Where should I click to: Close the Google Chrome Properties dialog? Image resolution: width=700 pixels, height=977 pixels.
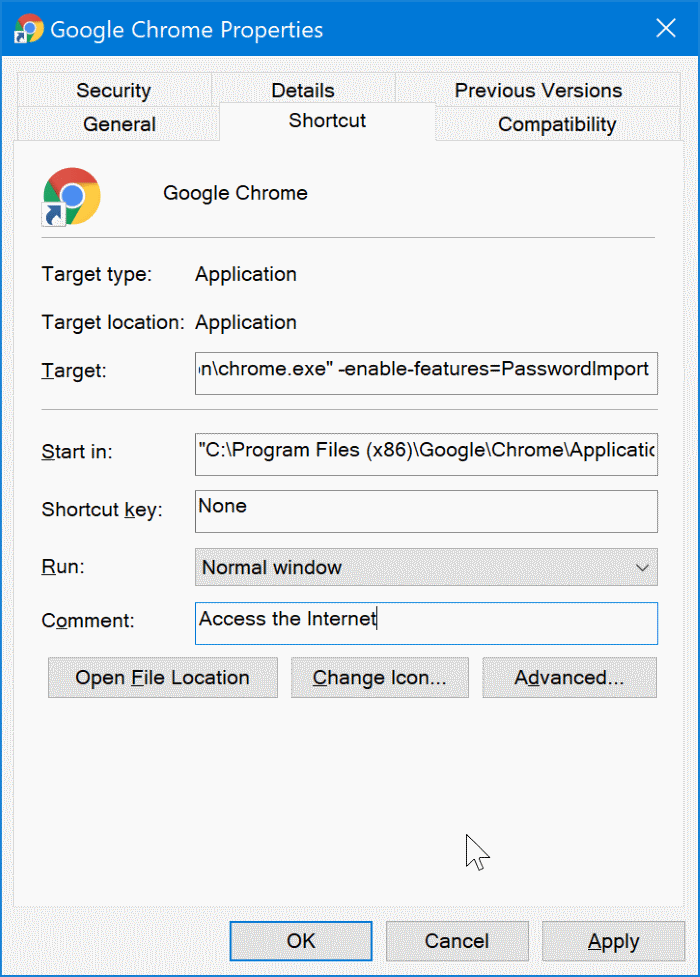click(x=666, y=29)
